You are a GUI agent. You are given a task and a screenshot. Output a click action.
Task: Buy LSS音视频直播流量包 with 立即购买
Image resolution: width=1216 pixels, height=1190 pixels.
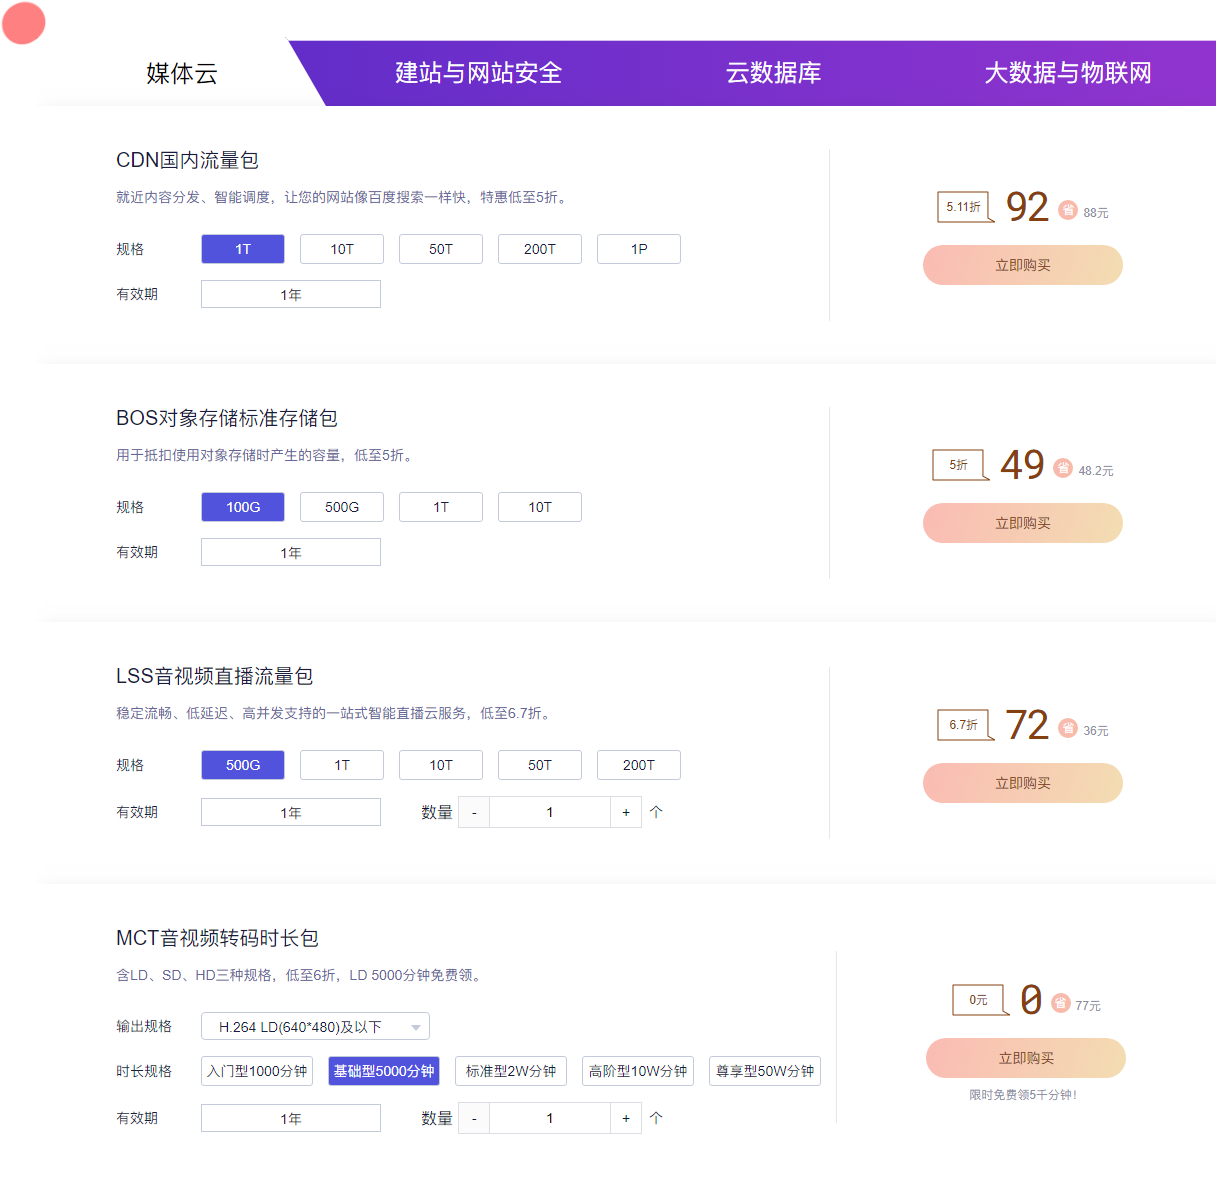(1023, 783)
